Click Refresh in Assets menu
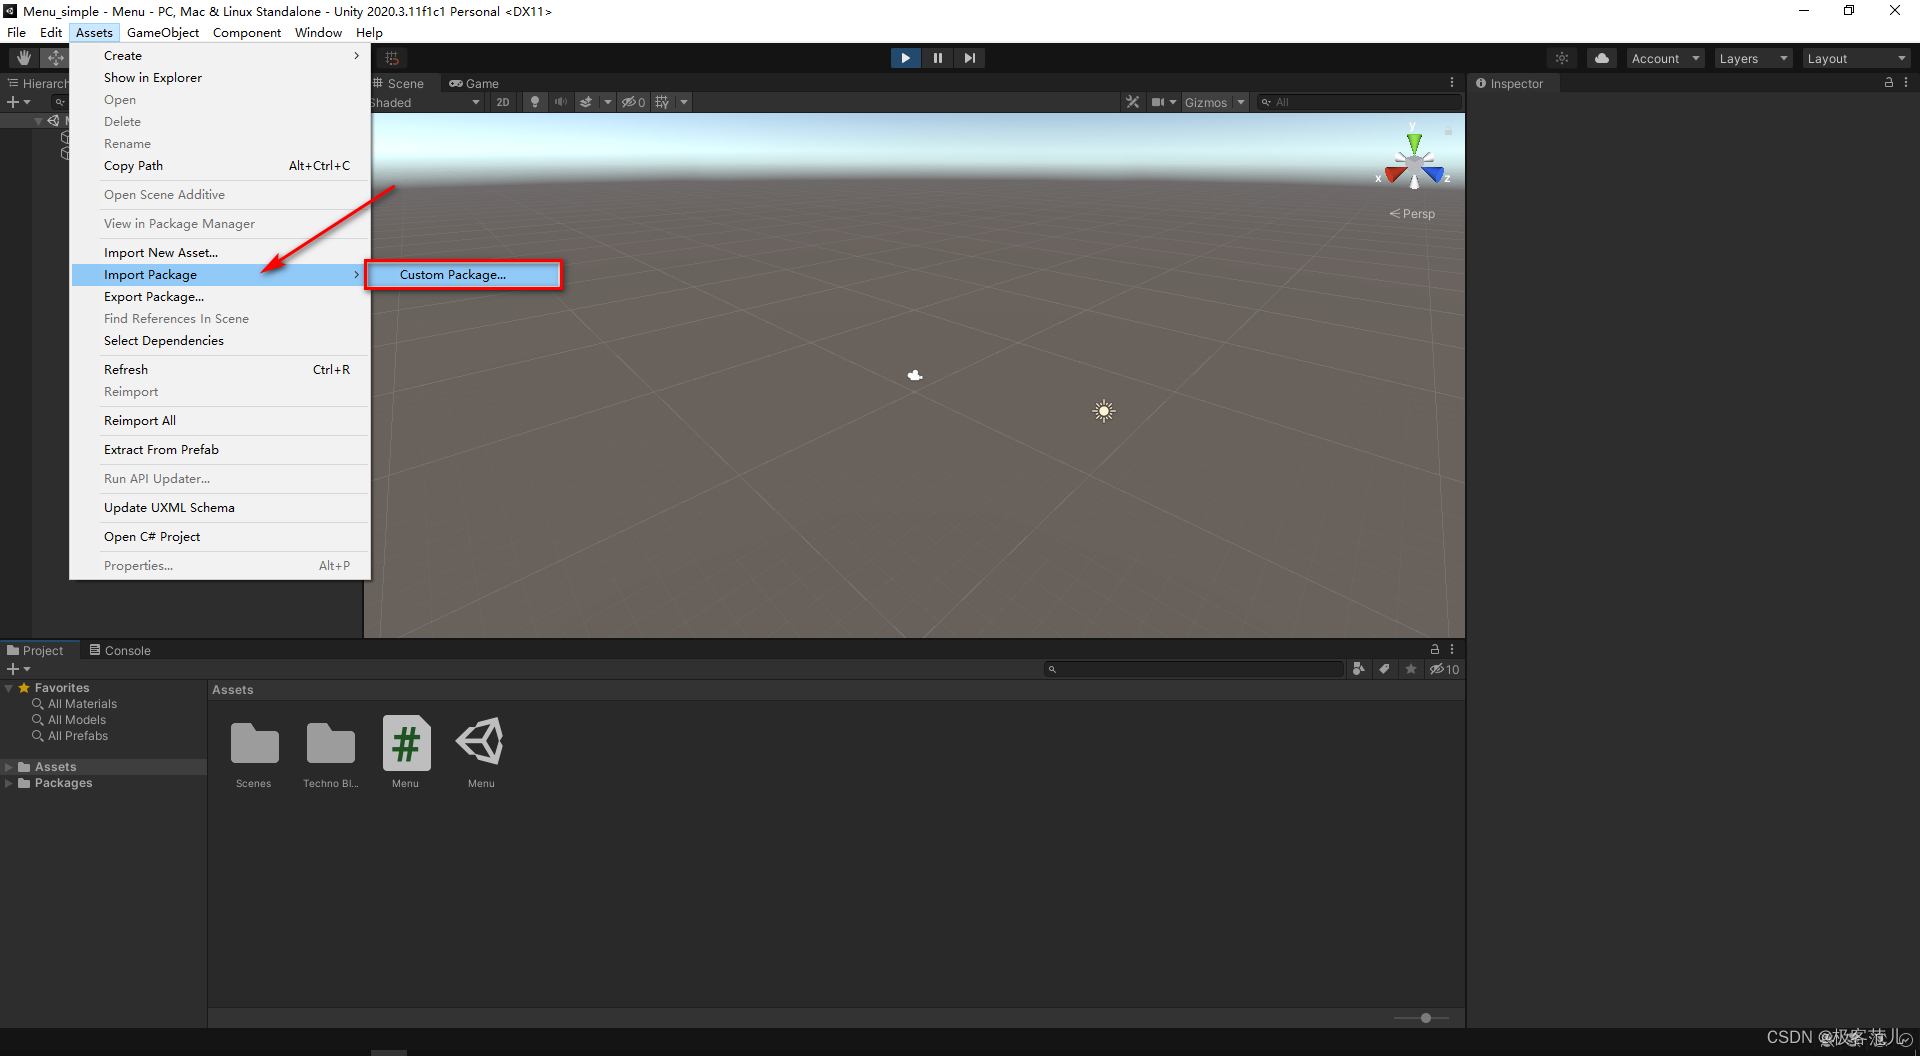 (220, 370)
